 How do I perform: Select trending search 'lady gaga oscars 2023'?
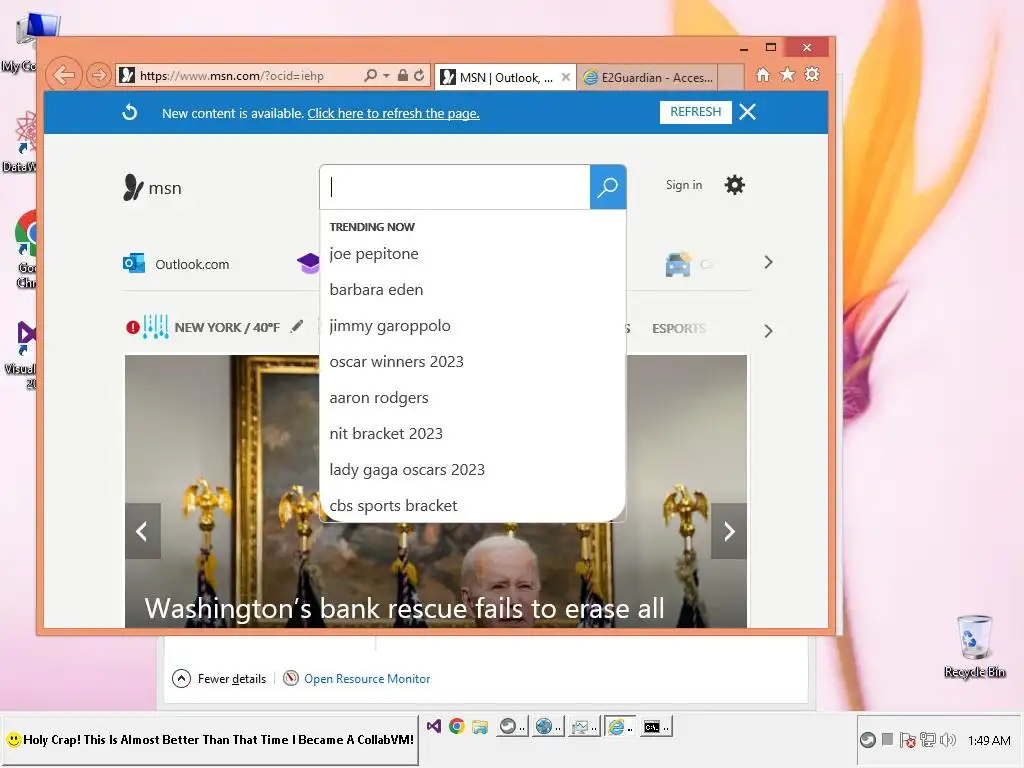[407, 470]
